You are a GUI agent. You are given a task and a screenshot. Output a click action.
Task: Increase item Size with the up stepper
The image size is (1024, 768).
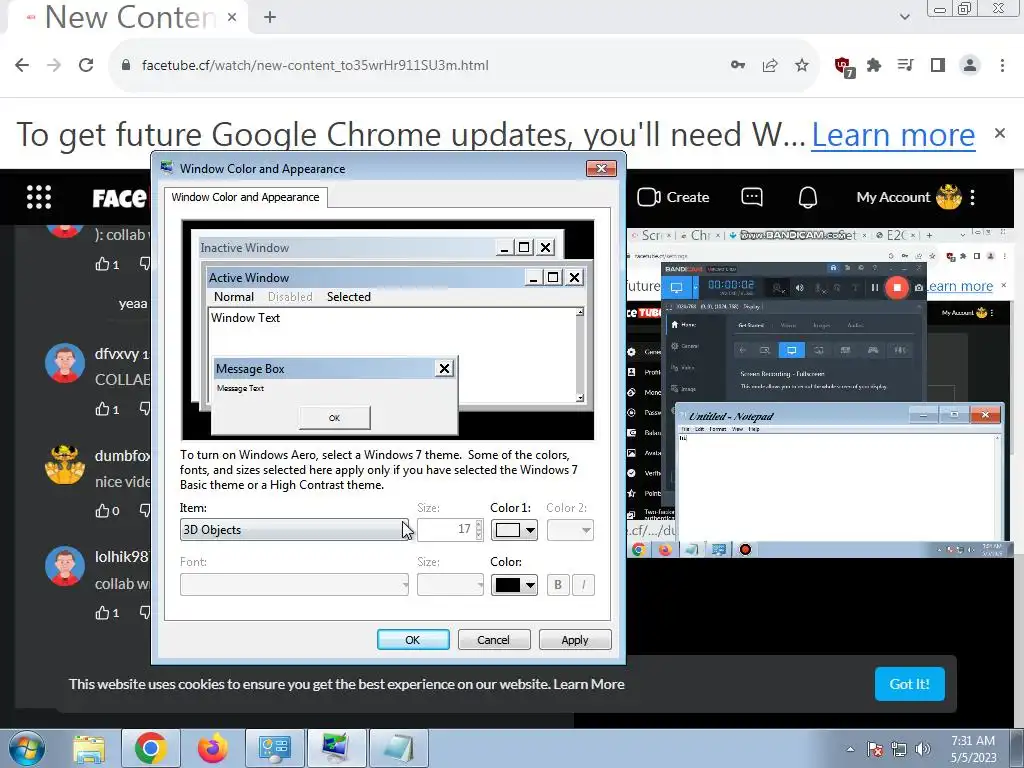coord(479,524)
